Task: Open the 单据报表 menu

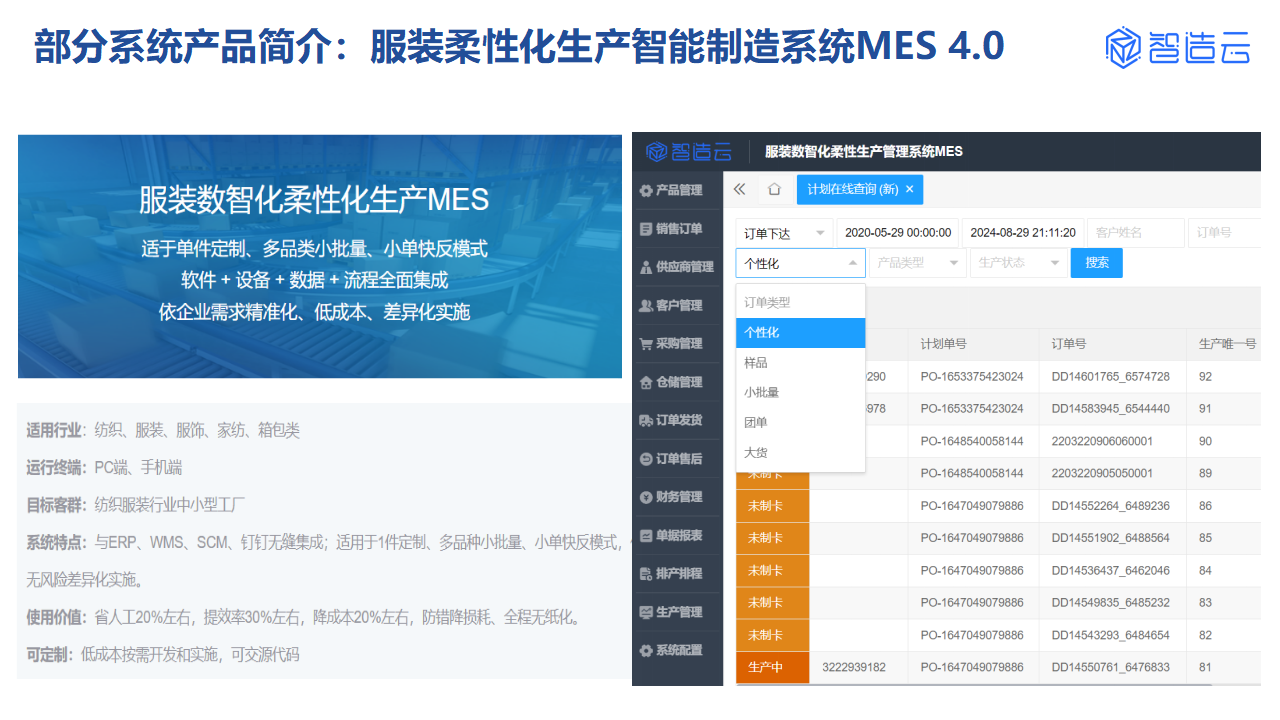Action: point(676,535)
